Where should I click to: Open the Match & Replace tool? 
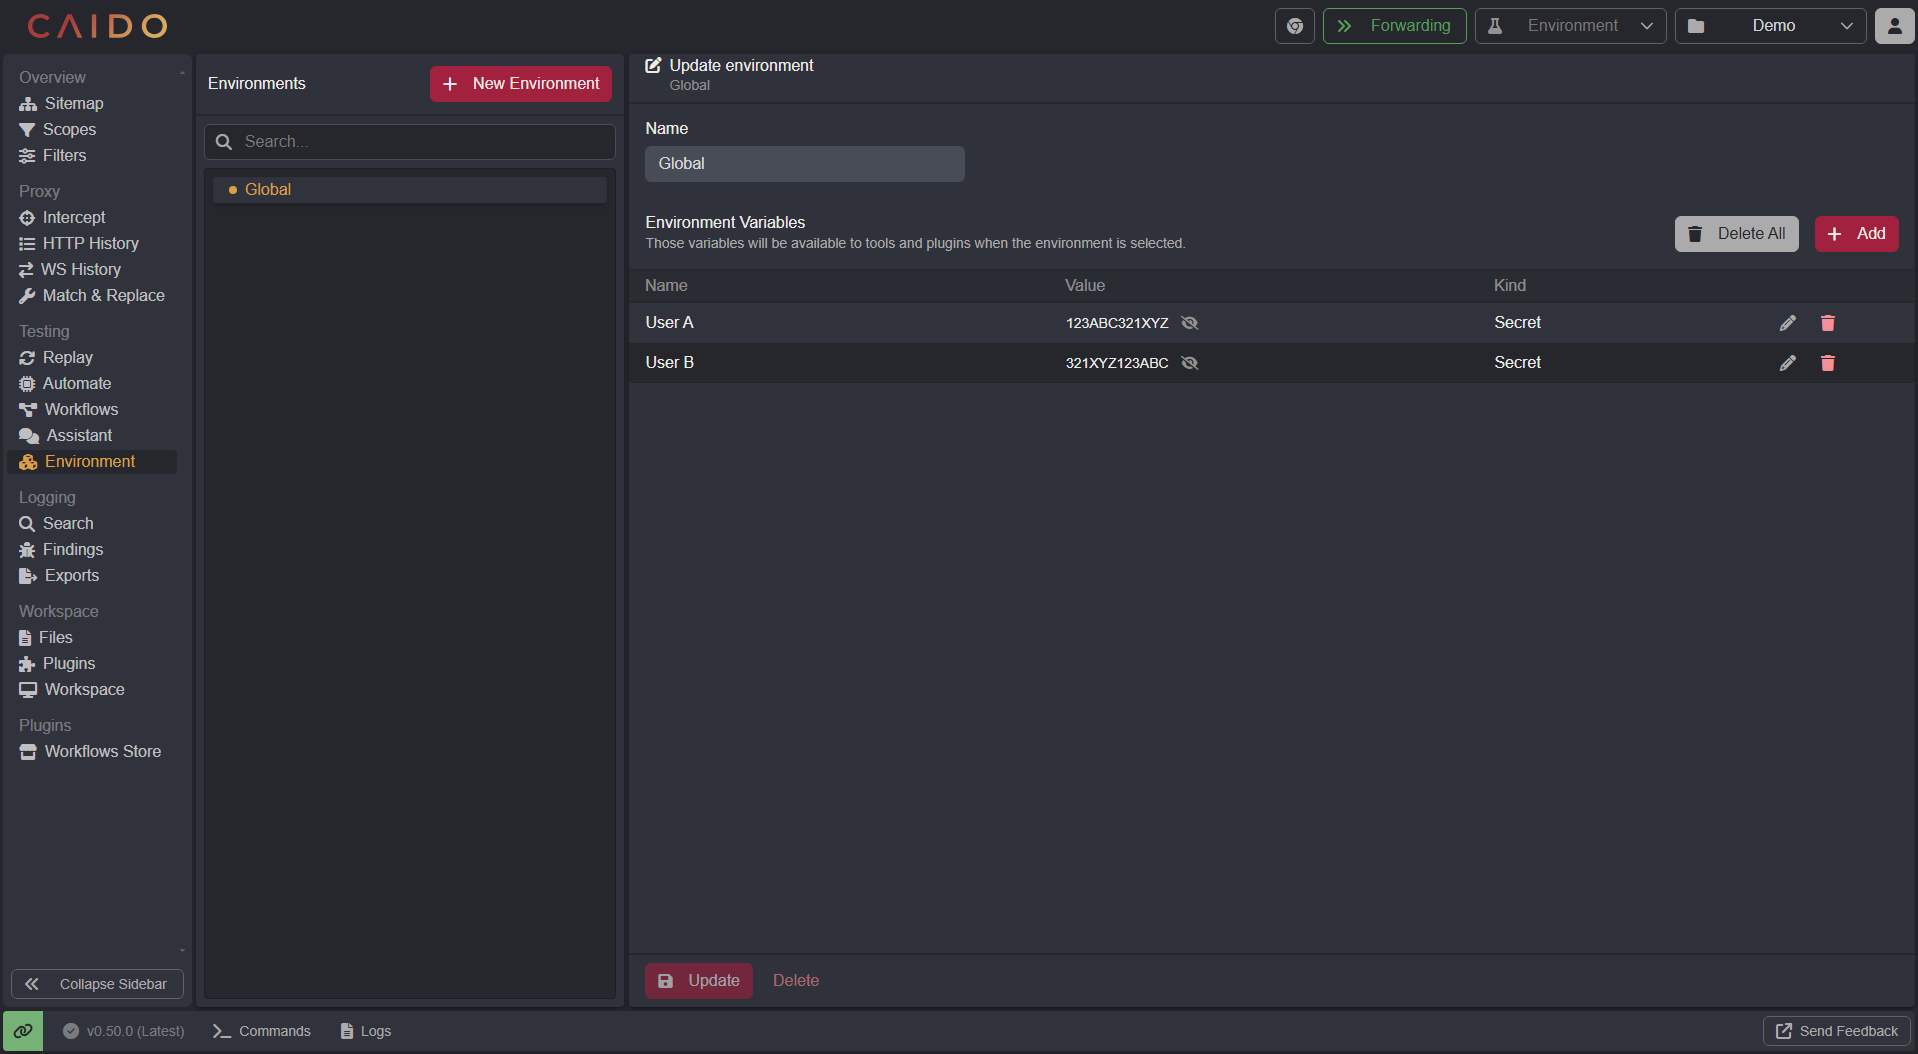click(103, 295)
